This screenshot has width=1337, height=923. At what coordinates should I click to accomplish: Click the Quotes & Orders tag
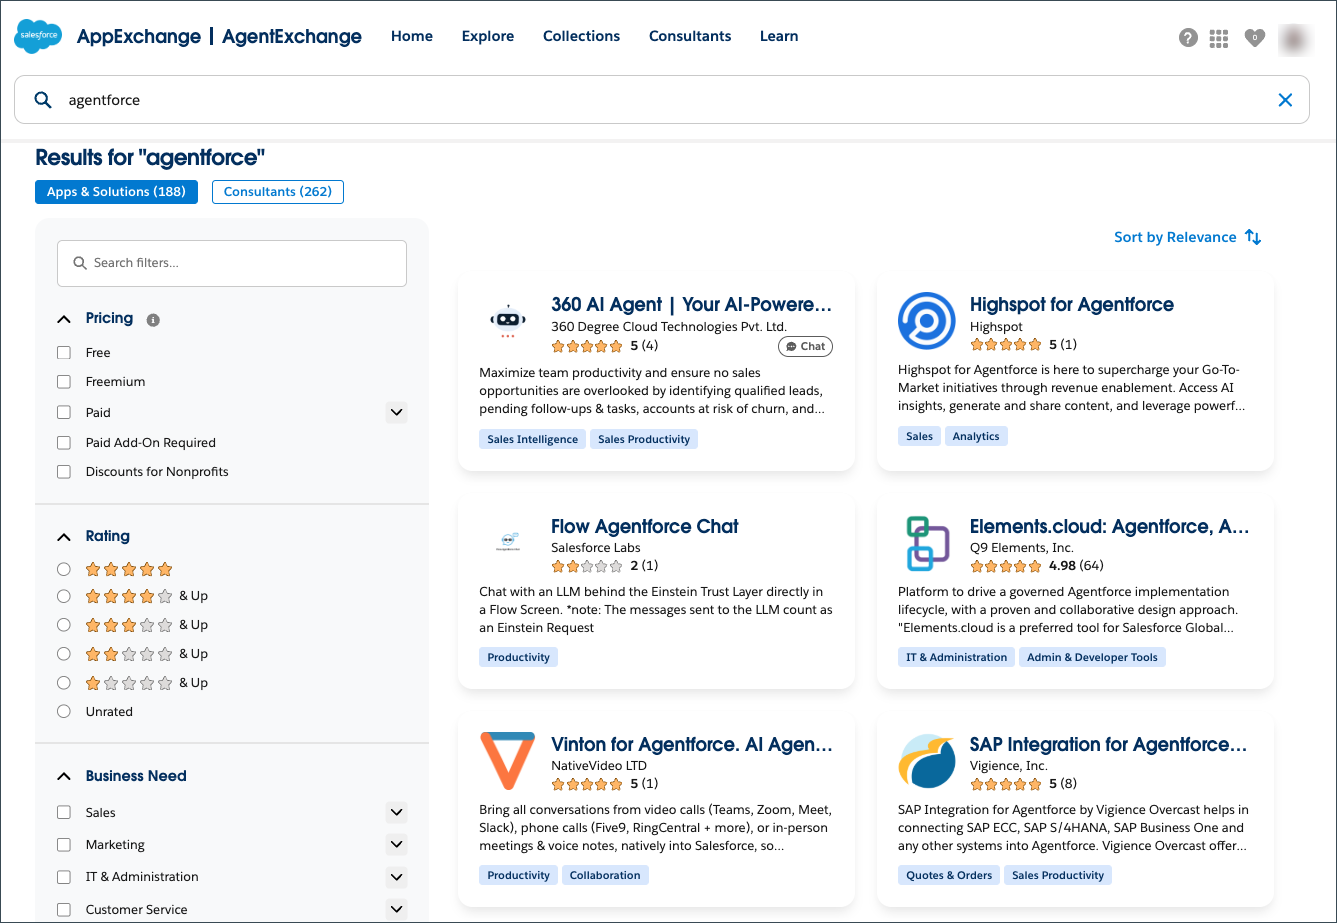(x=949, y=875)
